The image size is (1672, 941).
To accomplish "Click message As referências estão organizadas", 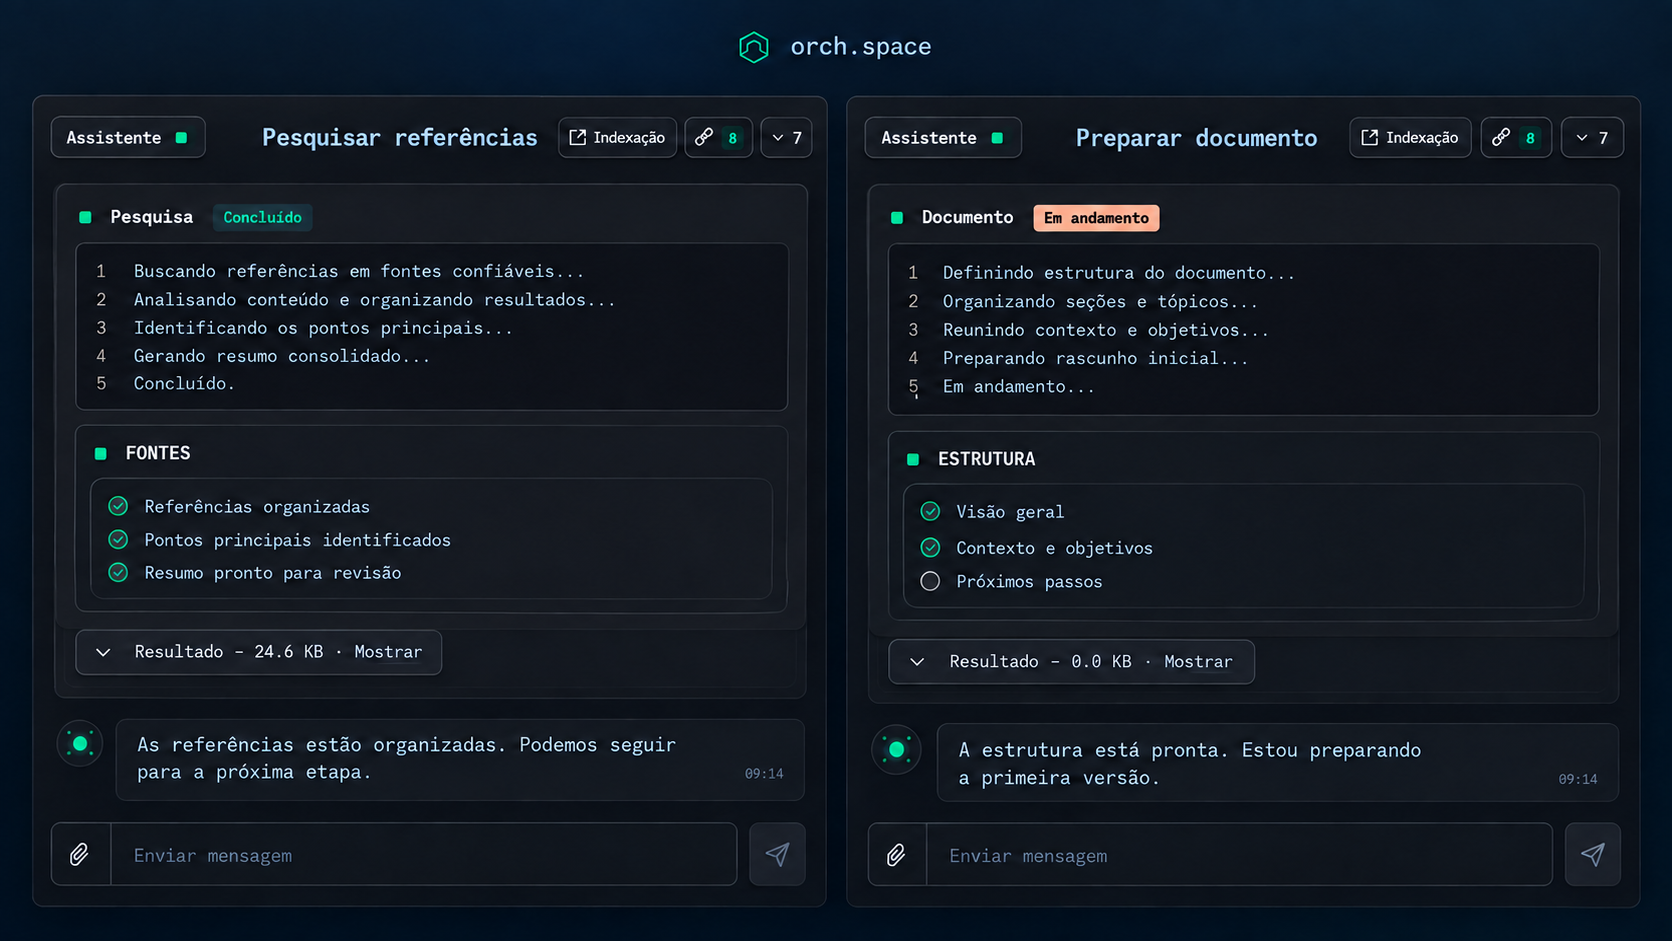I will point(460,759).
